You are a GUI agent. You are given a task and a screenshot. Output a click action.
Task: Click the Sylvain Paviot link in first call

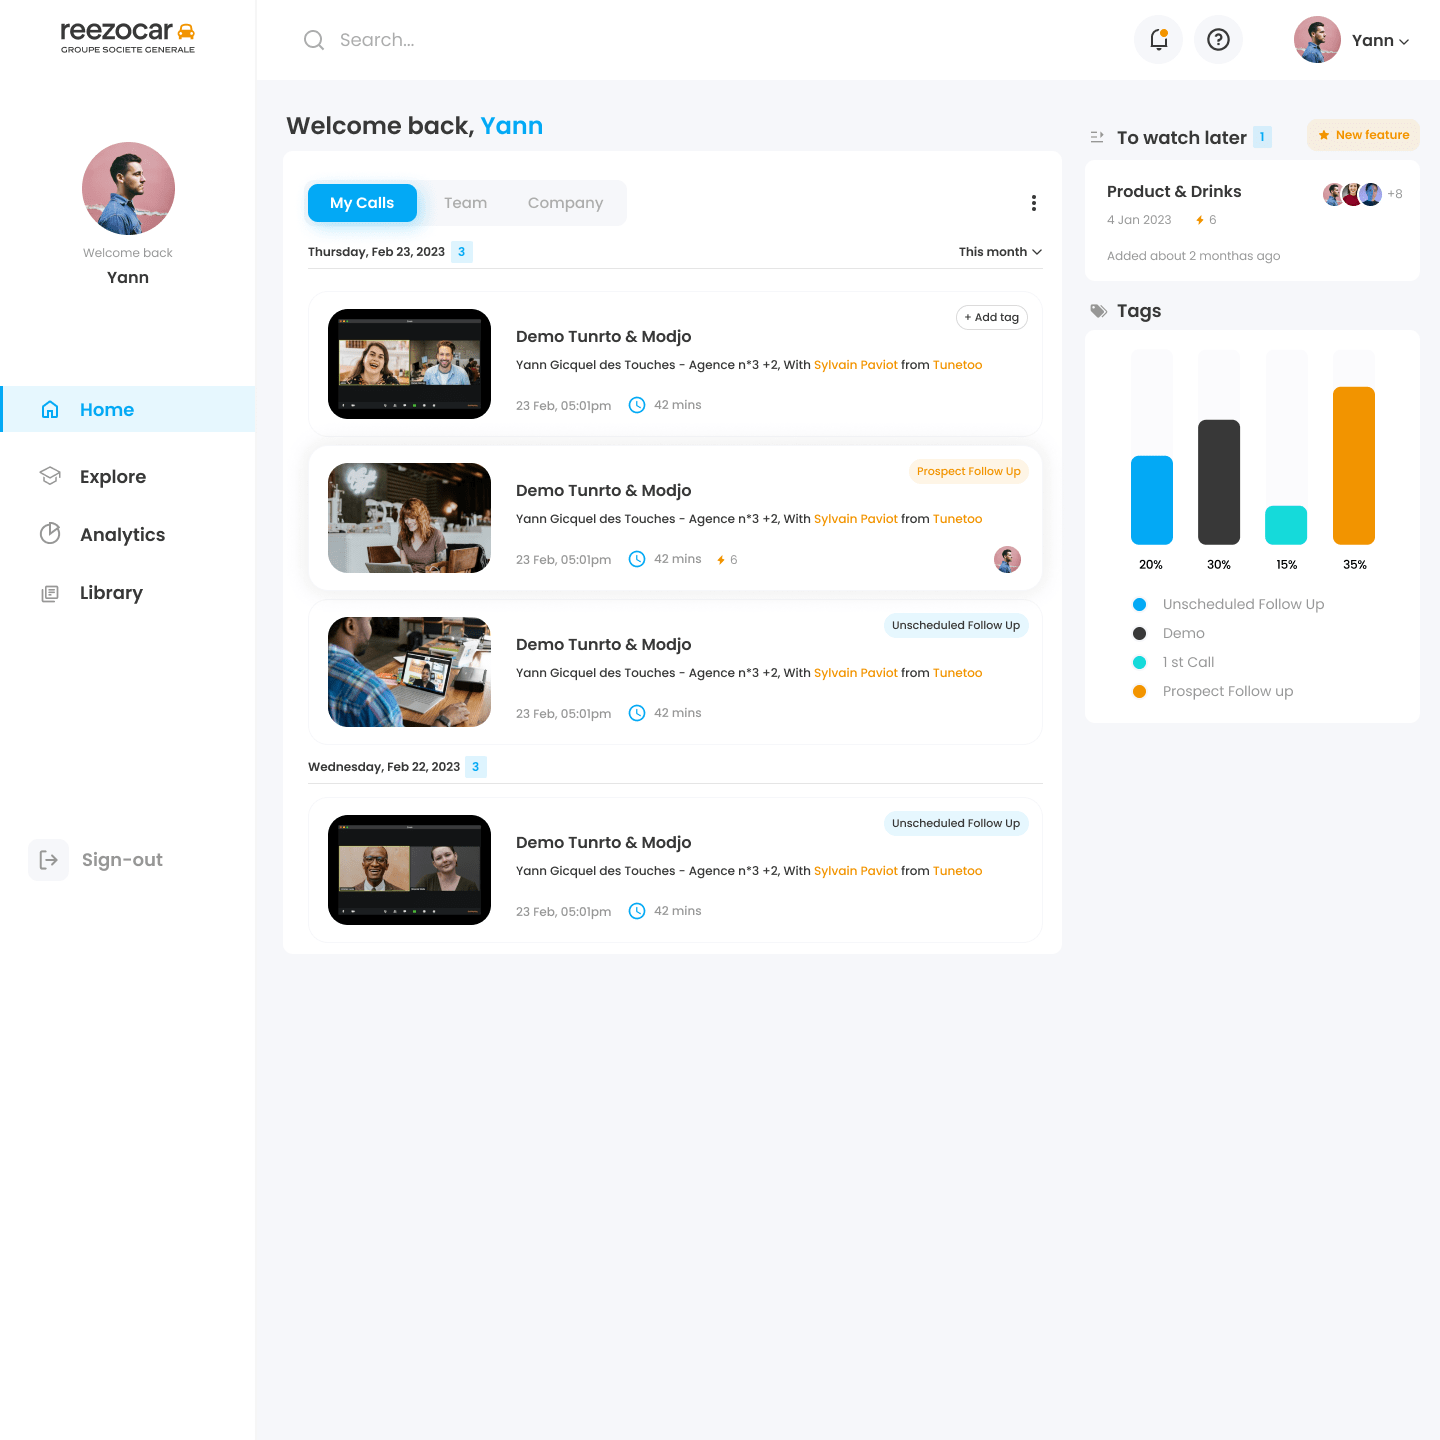click(855, 365)
